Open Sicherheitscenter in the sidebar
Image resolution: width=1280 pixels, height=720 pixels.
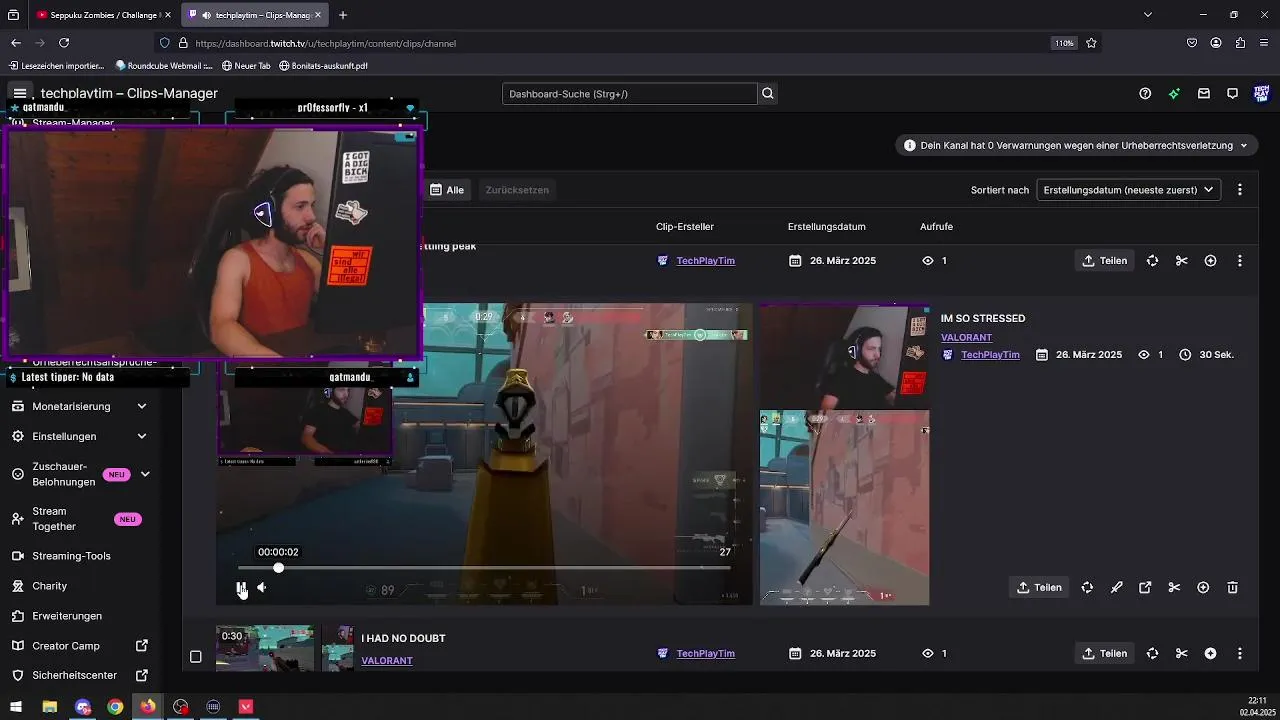(74, 676)
